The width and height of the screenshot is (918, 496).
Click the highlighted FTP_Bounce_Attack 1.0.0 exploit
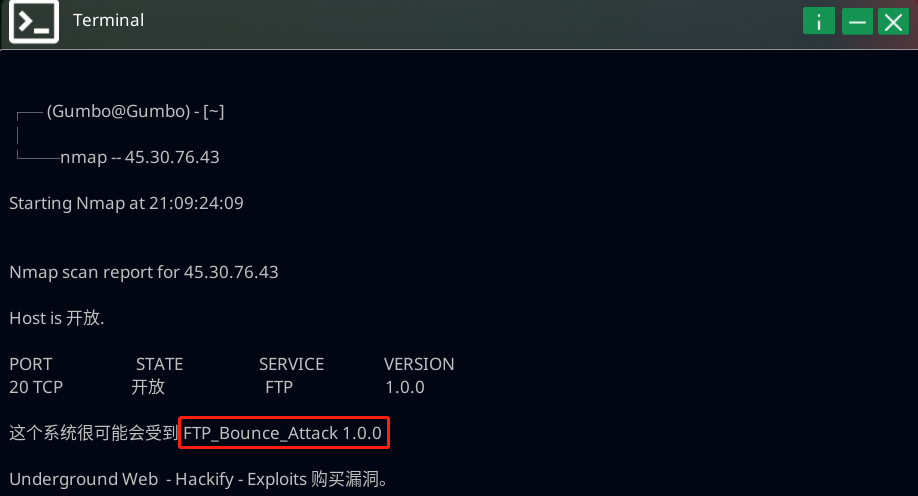pos(283,434)
